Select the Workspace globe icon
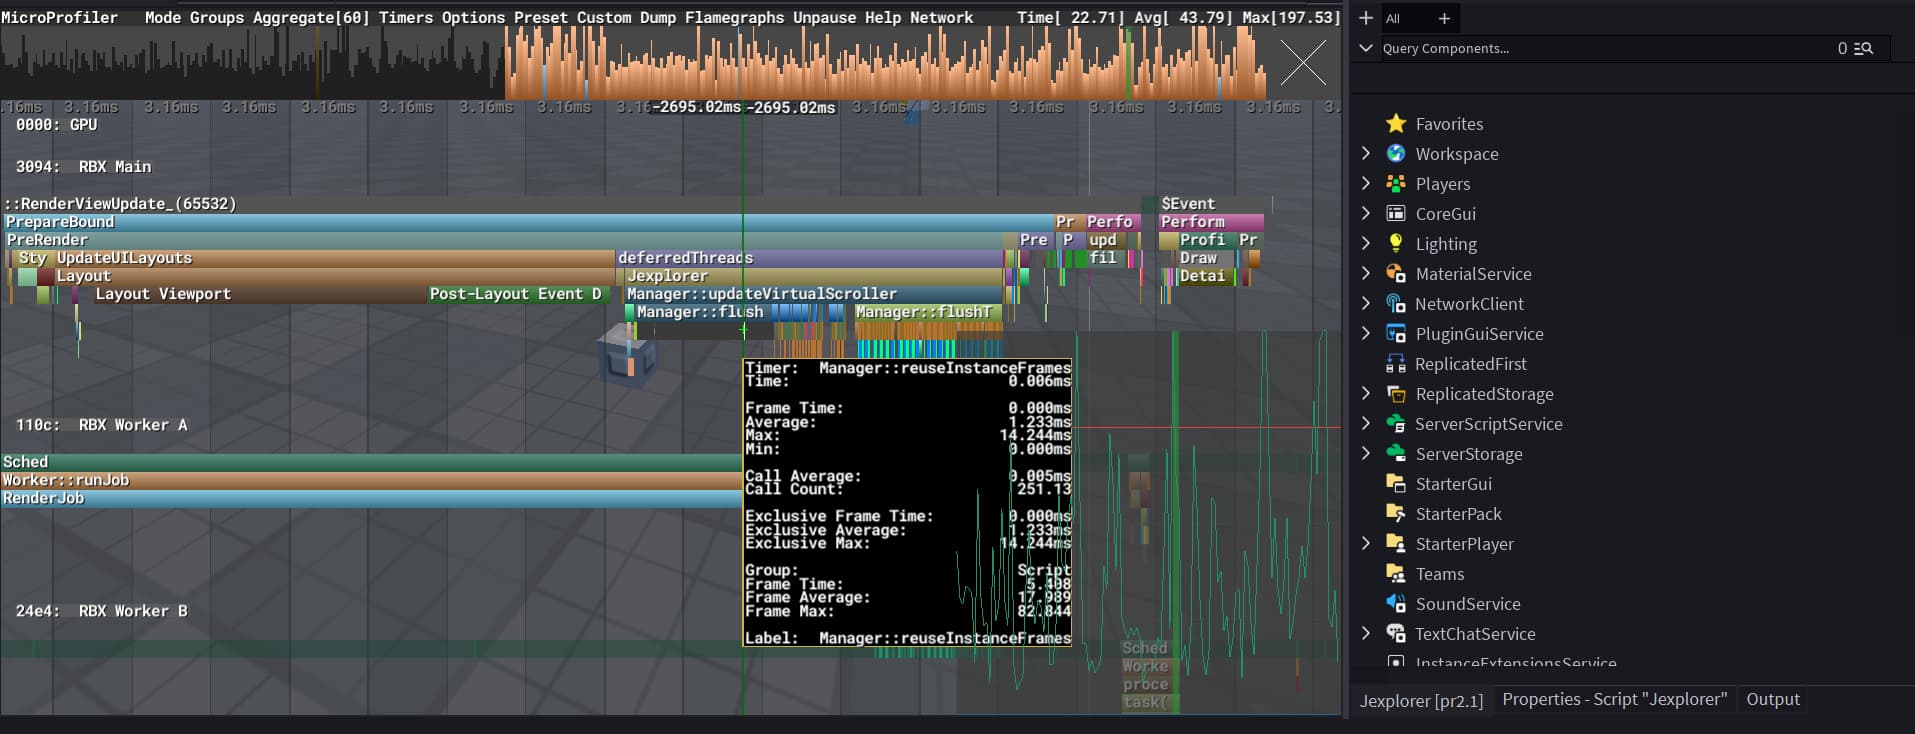 click(x=1396, y=154)
